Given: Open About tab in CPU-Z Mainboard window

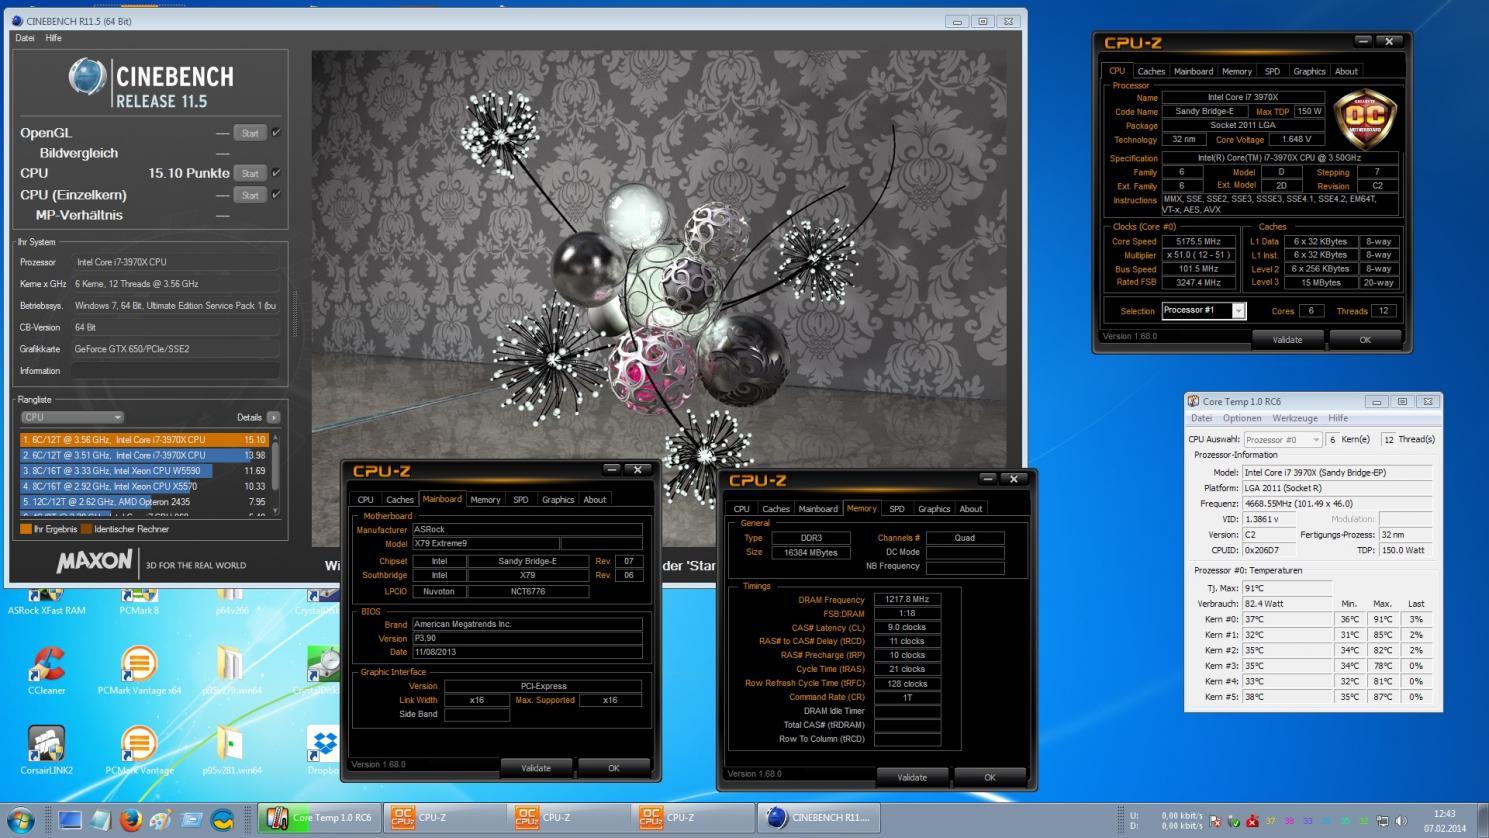Looking at the screenshot, I should (595, 499).
